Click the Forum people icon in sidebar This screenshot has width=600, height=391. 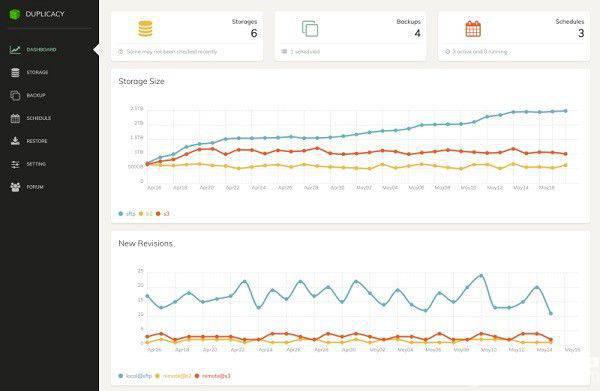15,187
